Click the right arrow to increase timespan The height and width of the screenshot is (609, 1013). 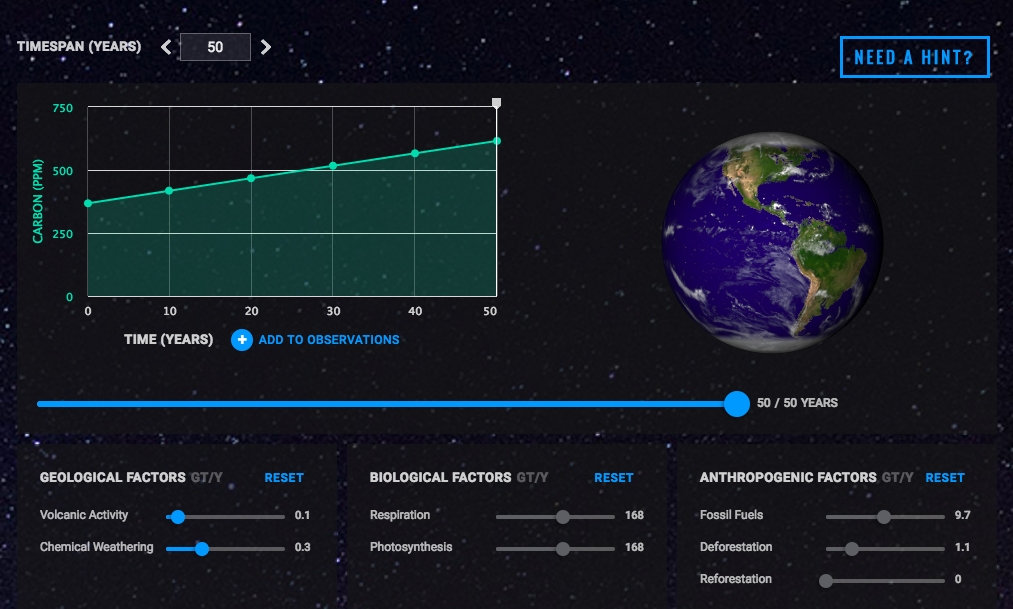tap(266, 46)
